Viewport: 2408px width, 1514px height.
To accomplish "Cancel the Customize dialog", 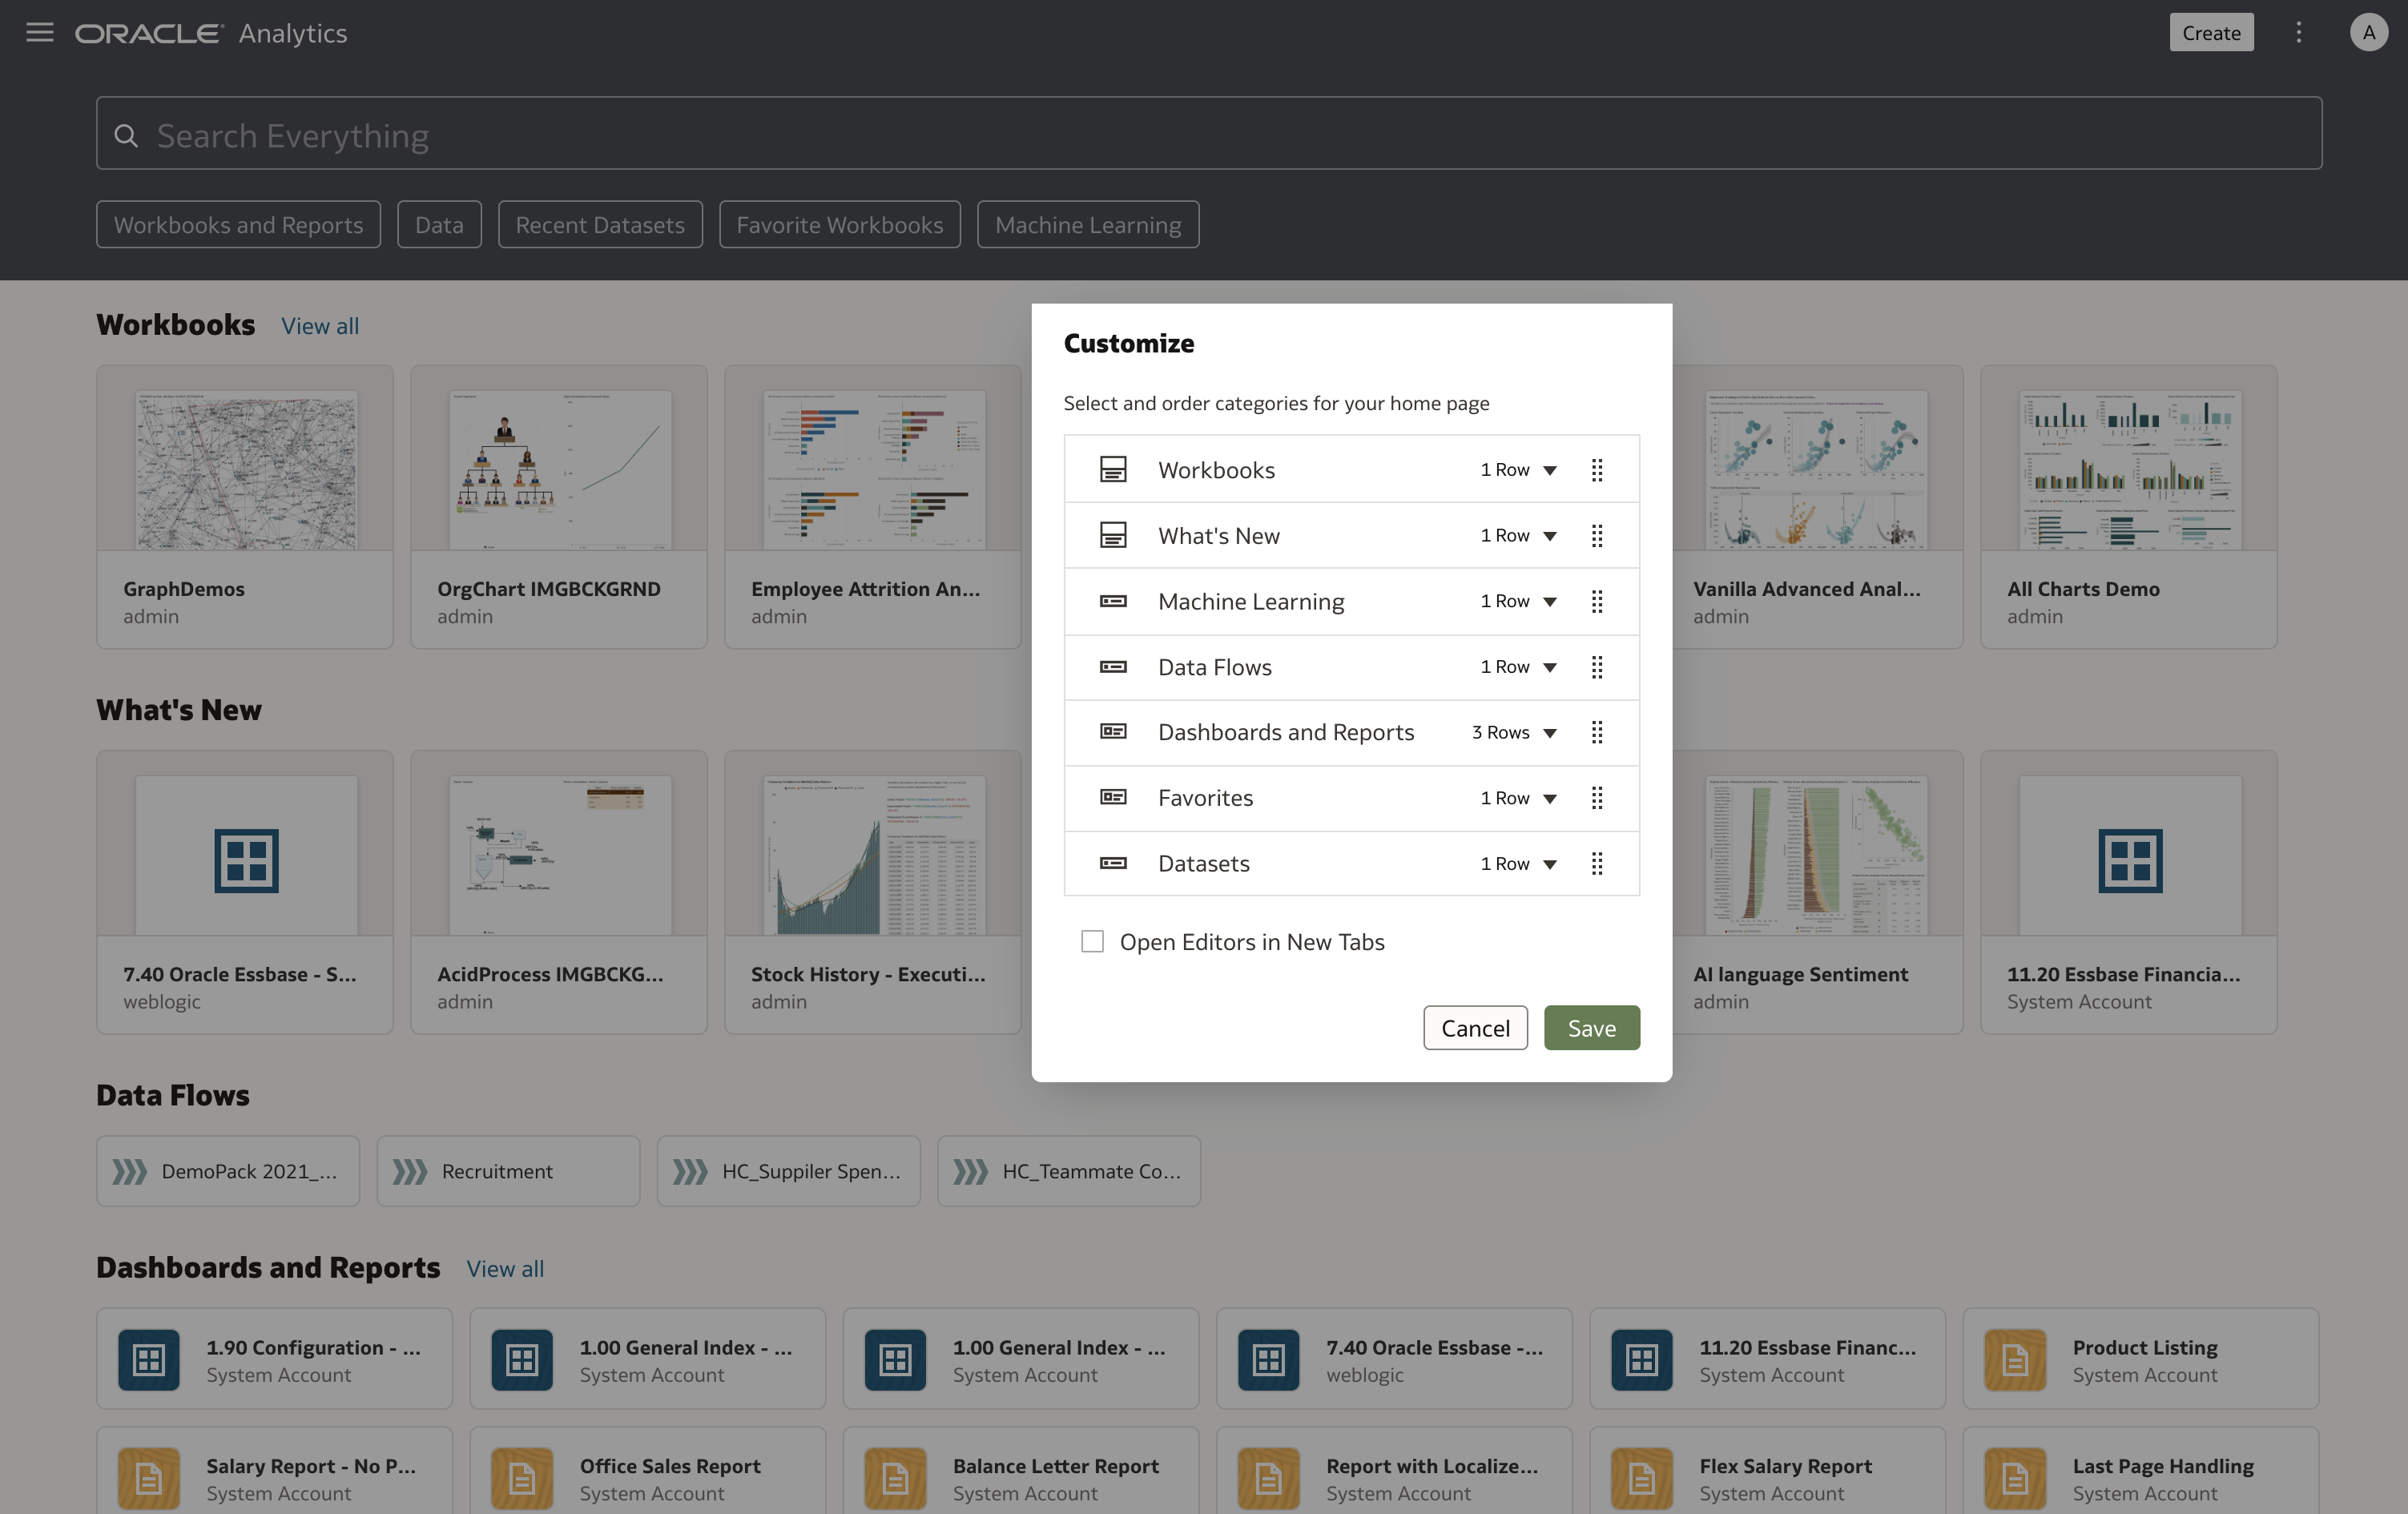I will tap(1475, 1028).
